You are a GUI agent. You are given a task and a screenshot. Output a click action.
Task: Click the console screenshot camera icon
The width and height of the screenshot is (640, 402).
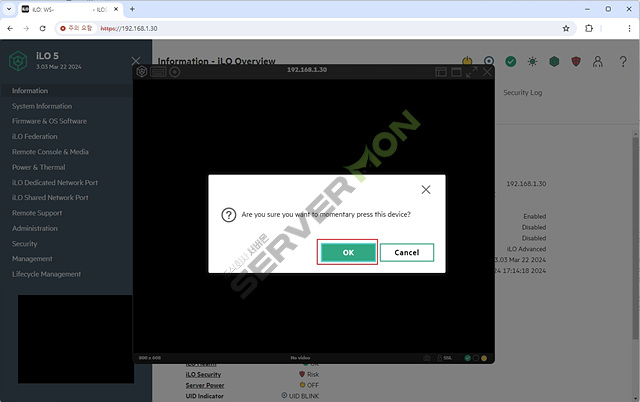[x=427, y=358]
